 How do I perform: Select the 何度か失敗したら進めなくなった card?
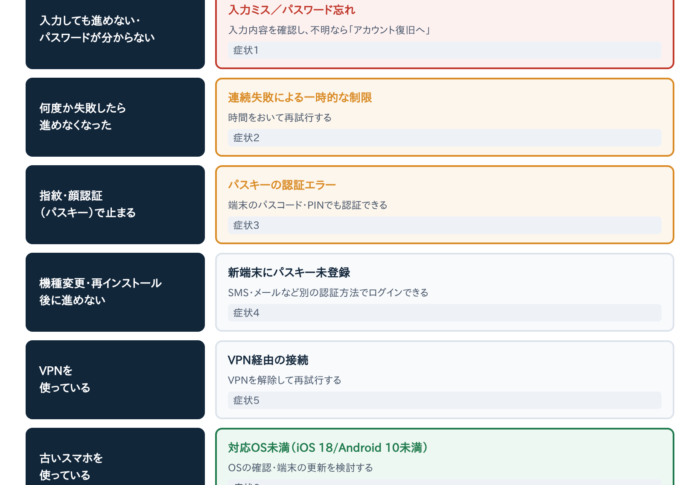(115, 117)
